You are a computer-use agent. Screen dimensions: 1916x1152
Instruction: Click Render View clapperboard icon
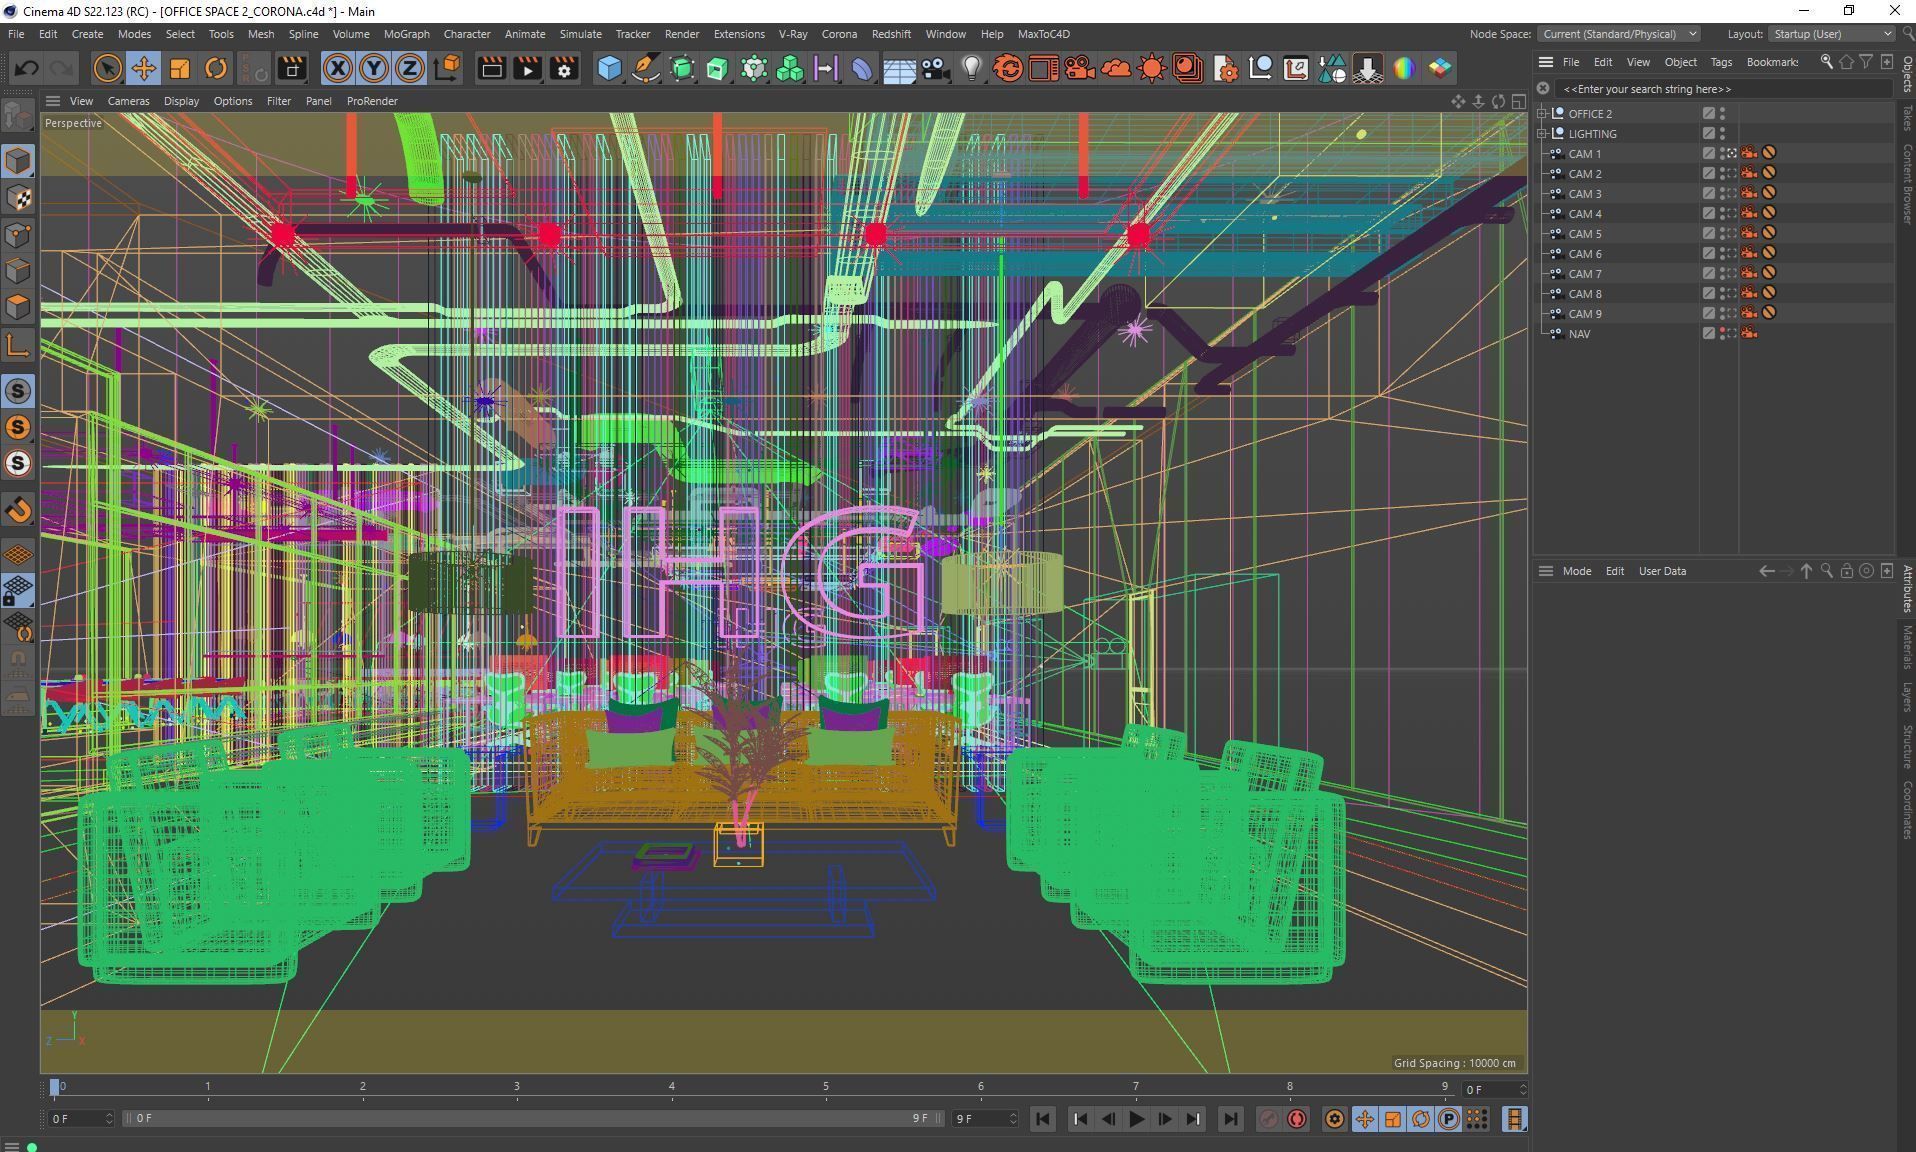coord(491,68)
